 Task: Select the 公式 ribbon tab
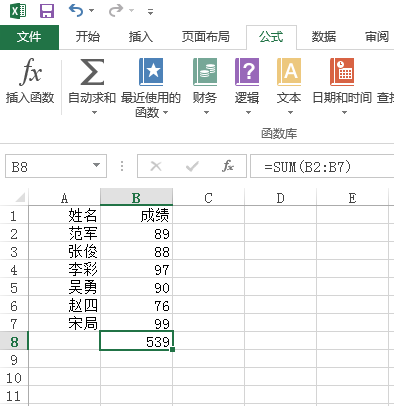(x=271, y=37)
